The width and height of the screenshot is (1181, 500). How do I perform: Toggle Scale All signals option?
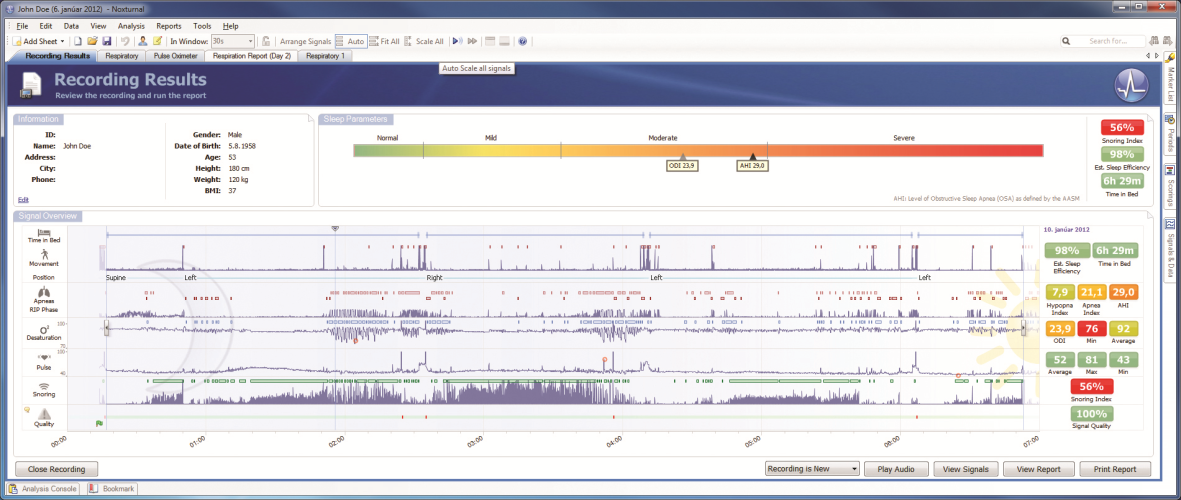pyautogui.click(x=424, y=41)
